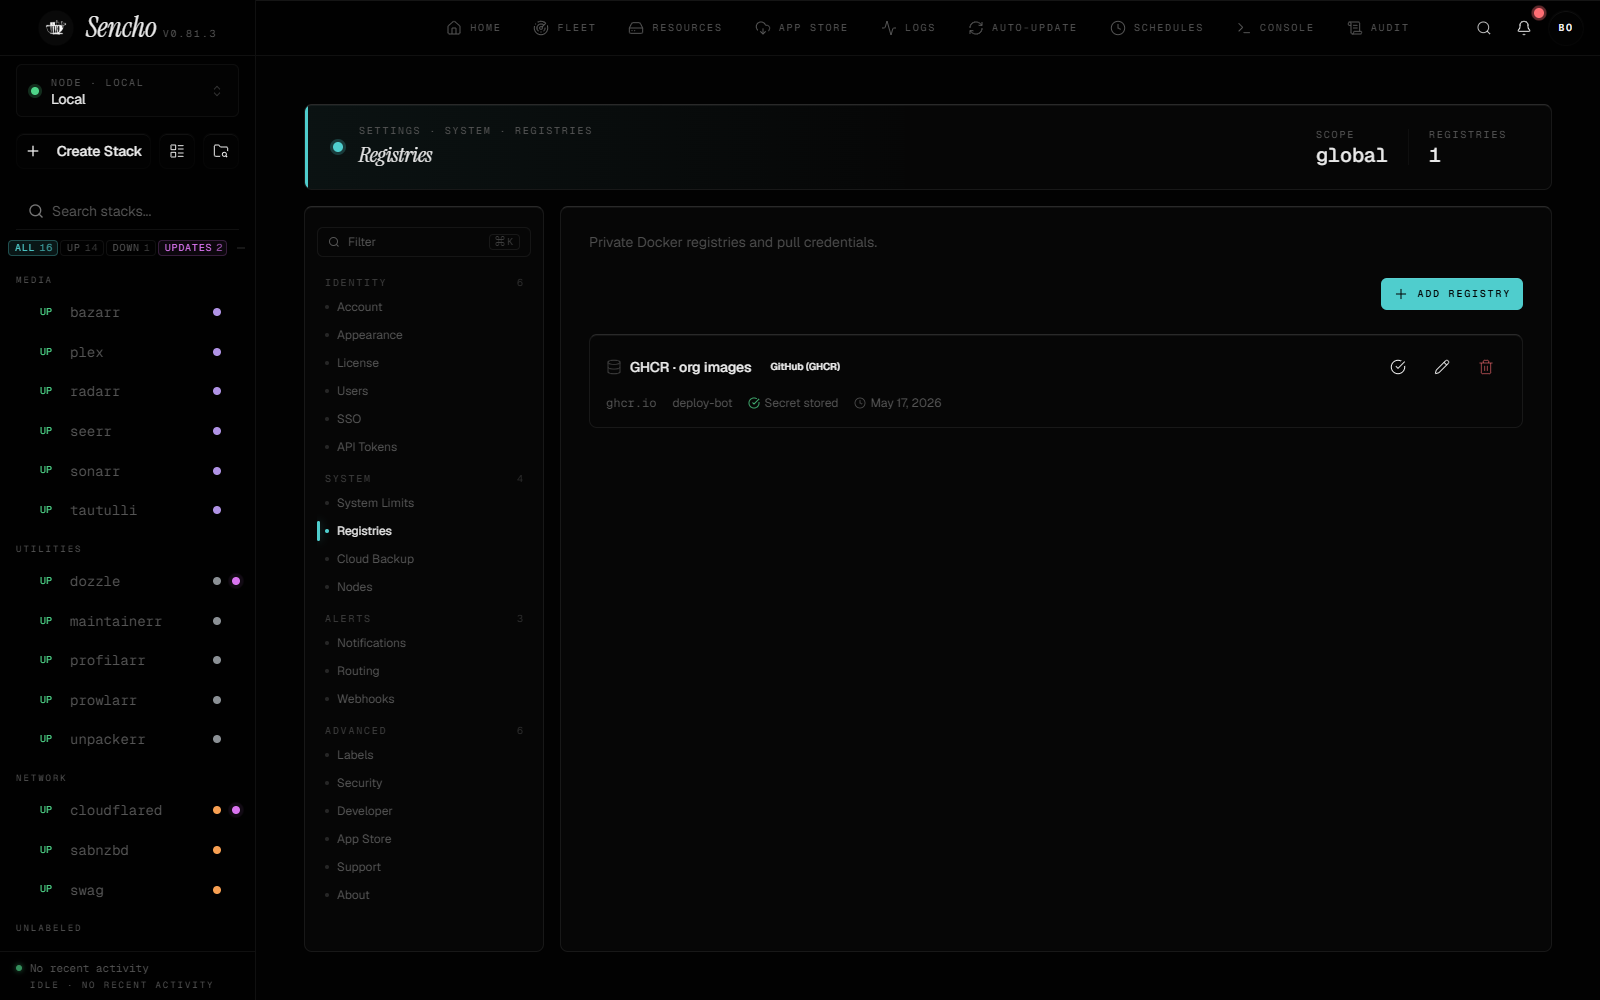Open the Audit page
Viewport: 1600px width, 1000px height.
point(1378,28)
